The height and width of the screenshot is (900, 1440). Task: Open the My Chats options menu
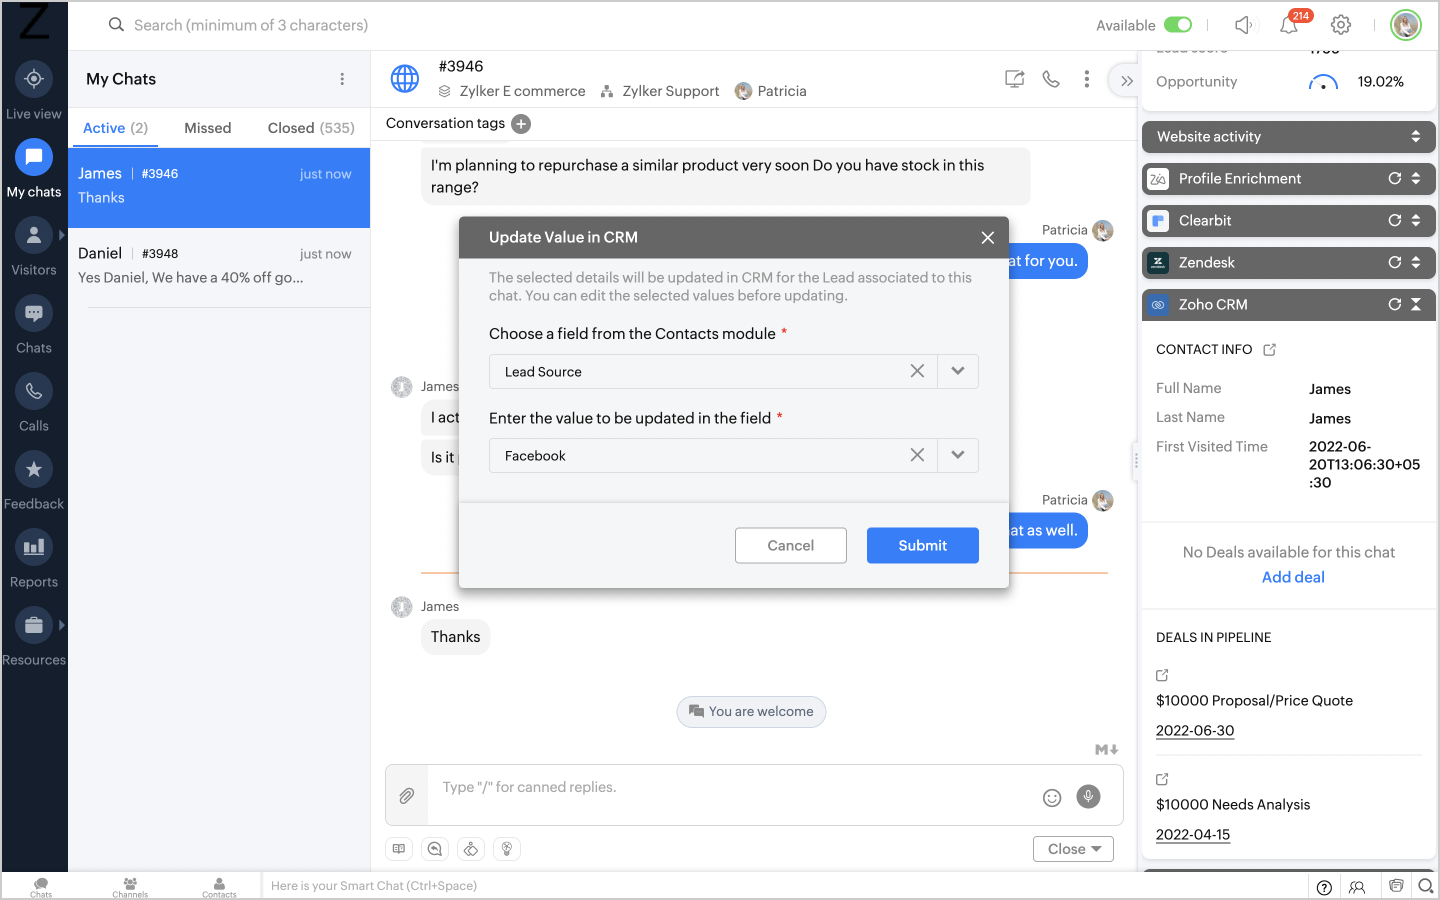point(342,79)
